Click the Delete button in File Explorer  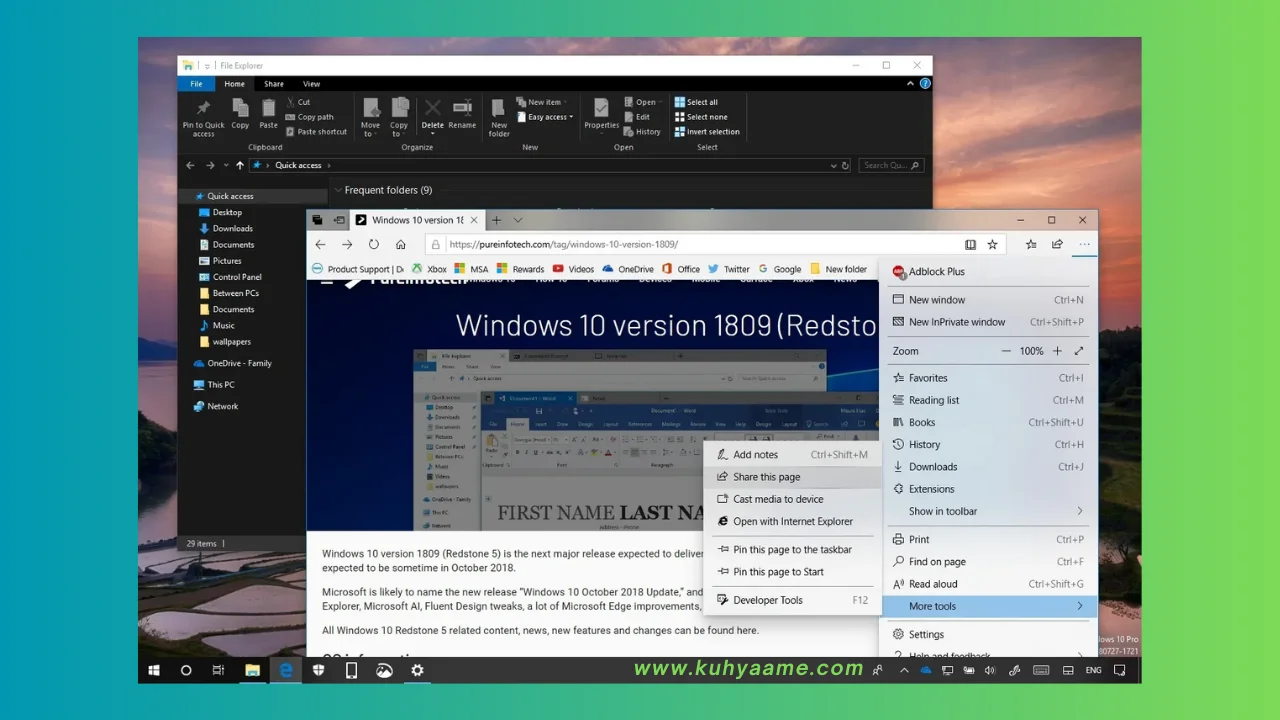pyautogui.click(x=432, y=116)
